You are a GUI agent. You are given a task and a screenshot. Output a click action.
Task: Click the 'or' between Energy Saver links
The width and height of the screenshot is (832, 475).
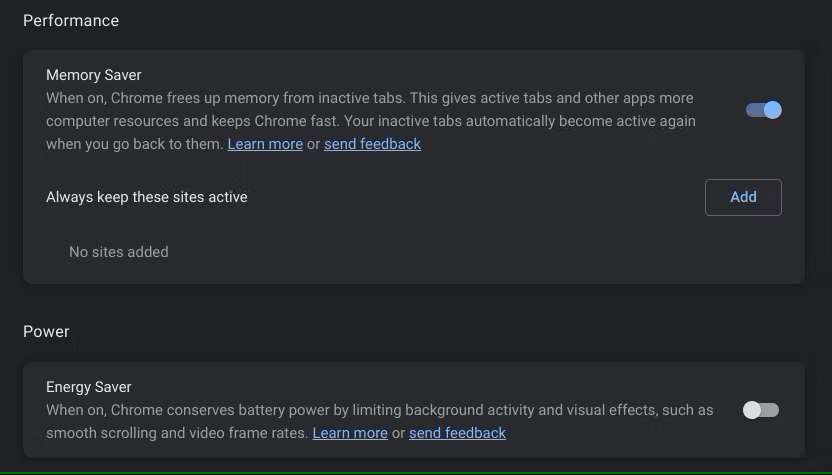pyautogui.click(x=398, y=433)
